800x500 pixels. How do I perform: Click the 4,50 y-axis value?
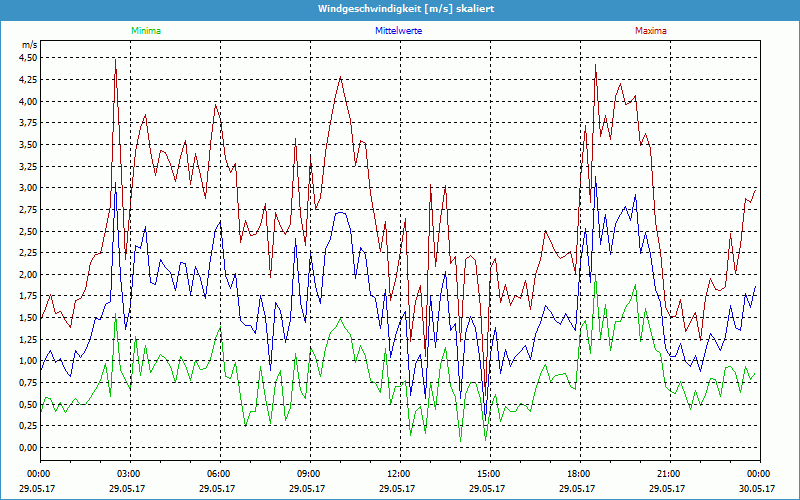click(x=29, y=58)
